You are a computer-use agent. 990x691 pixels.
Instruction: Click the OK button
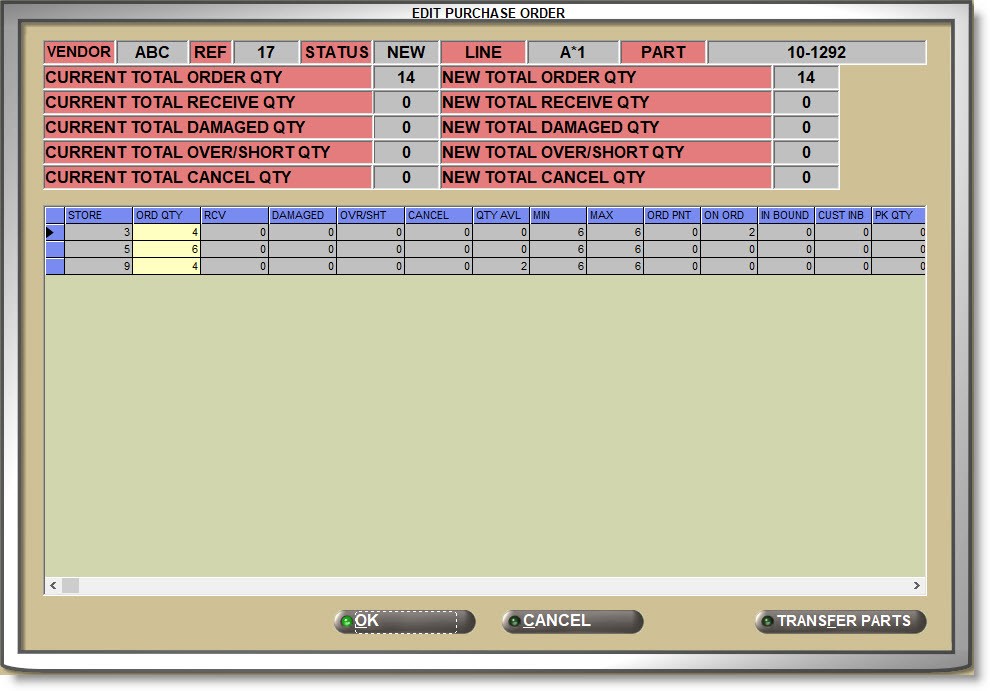click(x=404, y=621)
